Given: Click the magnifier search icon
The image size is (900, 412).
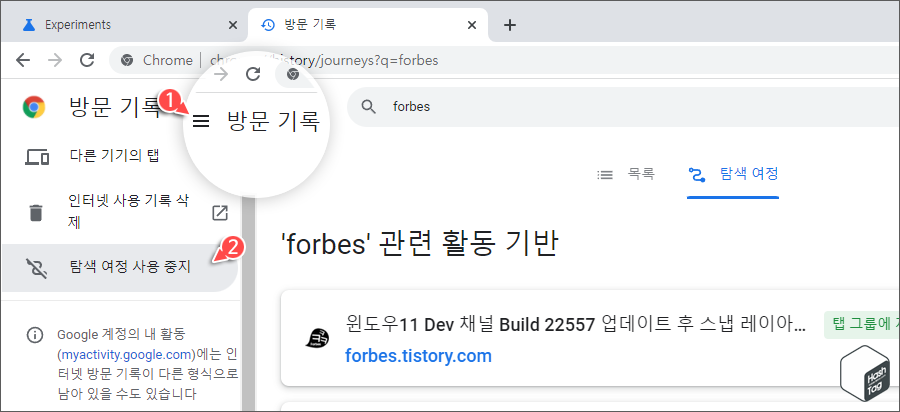Looking at the screenshot, I should tap(369, 107).
